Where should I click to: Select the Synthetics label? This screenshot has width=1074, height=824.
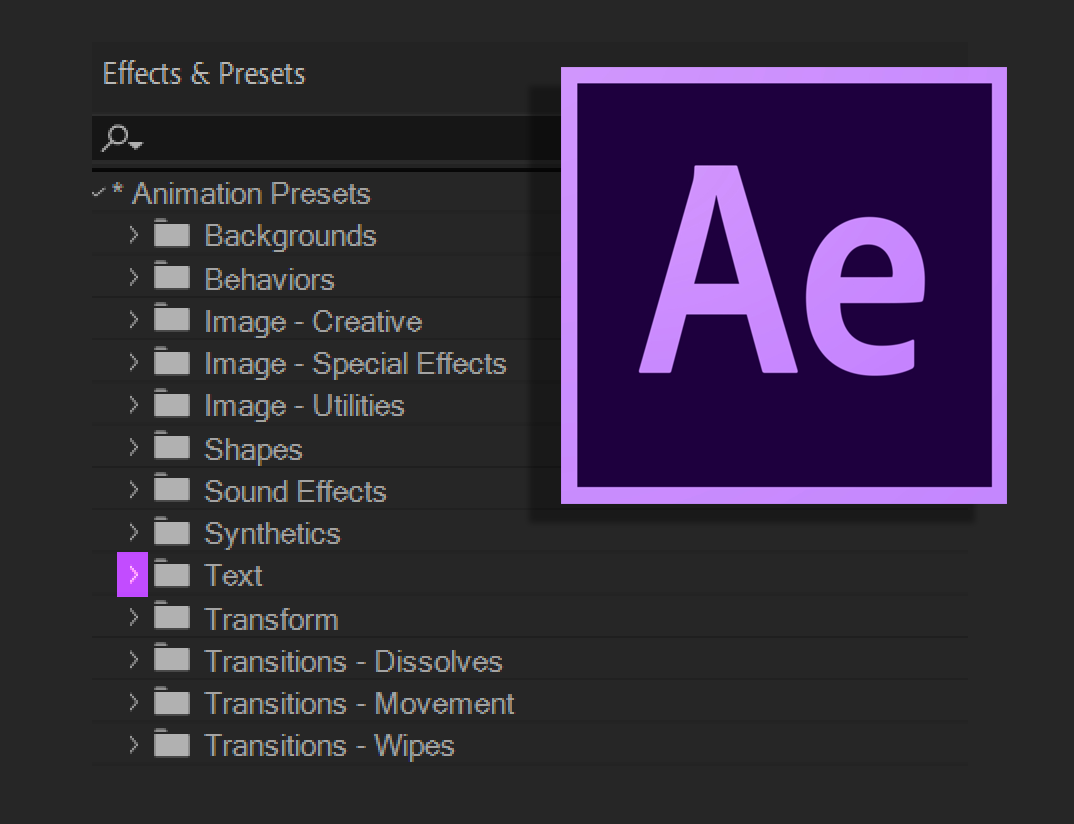pyautogui.click(x=272, y=534)
